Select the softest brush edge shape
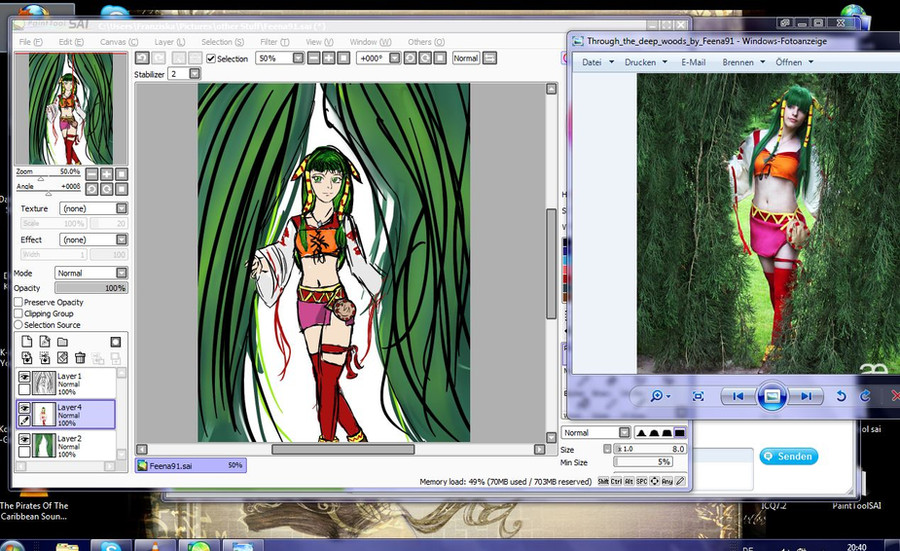The image size is (900, 551). click(x=641, y=432)
